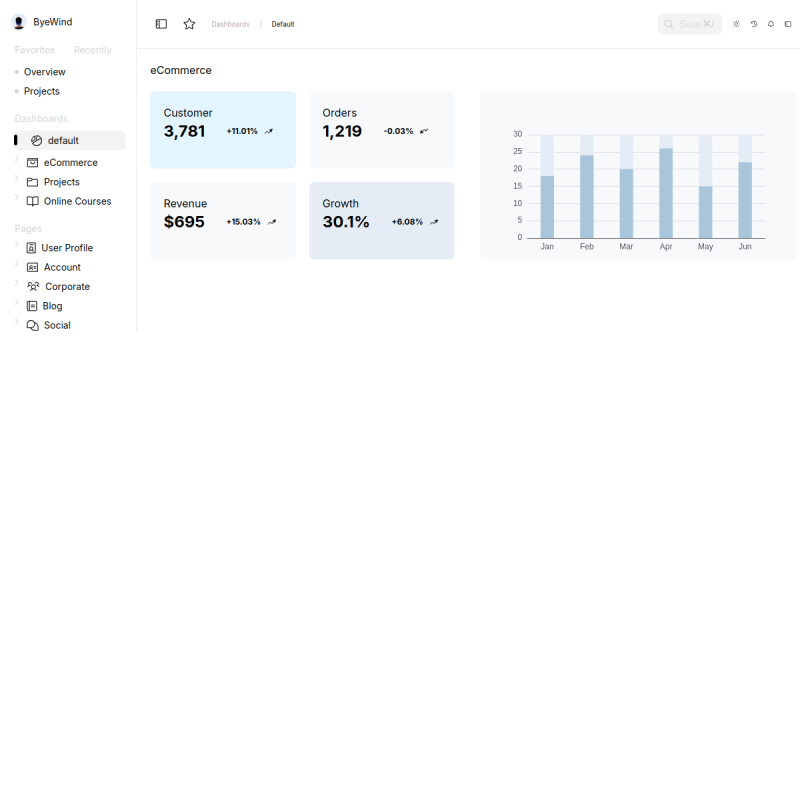Expand the Corporate page entry
The height and width of the screenshot is (800, 800).
tap(16, 286)
